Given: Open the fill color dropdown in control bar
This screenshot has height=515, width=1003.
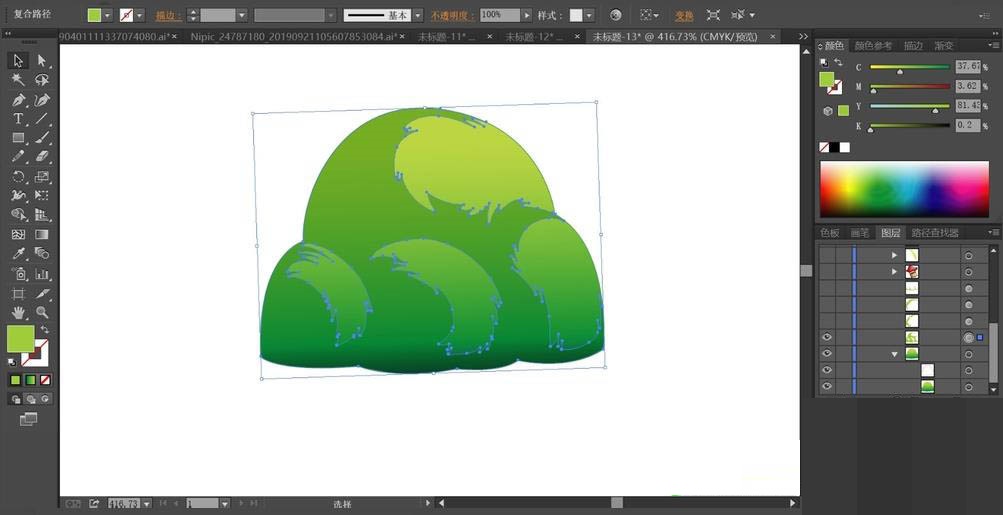Looking at the screenshot, I should pyautogui.click(x=108, y=16).
